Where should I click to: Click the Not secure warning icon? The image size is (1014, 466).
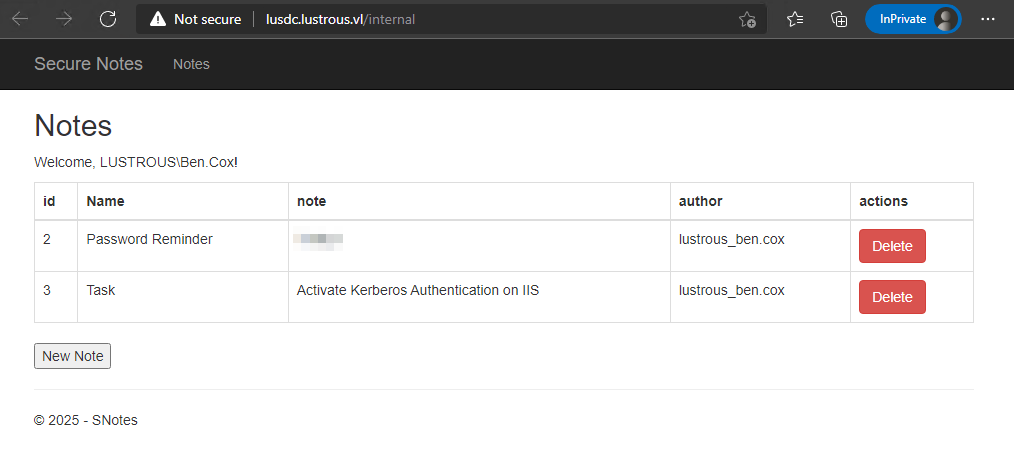click(157, 19)
